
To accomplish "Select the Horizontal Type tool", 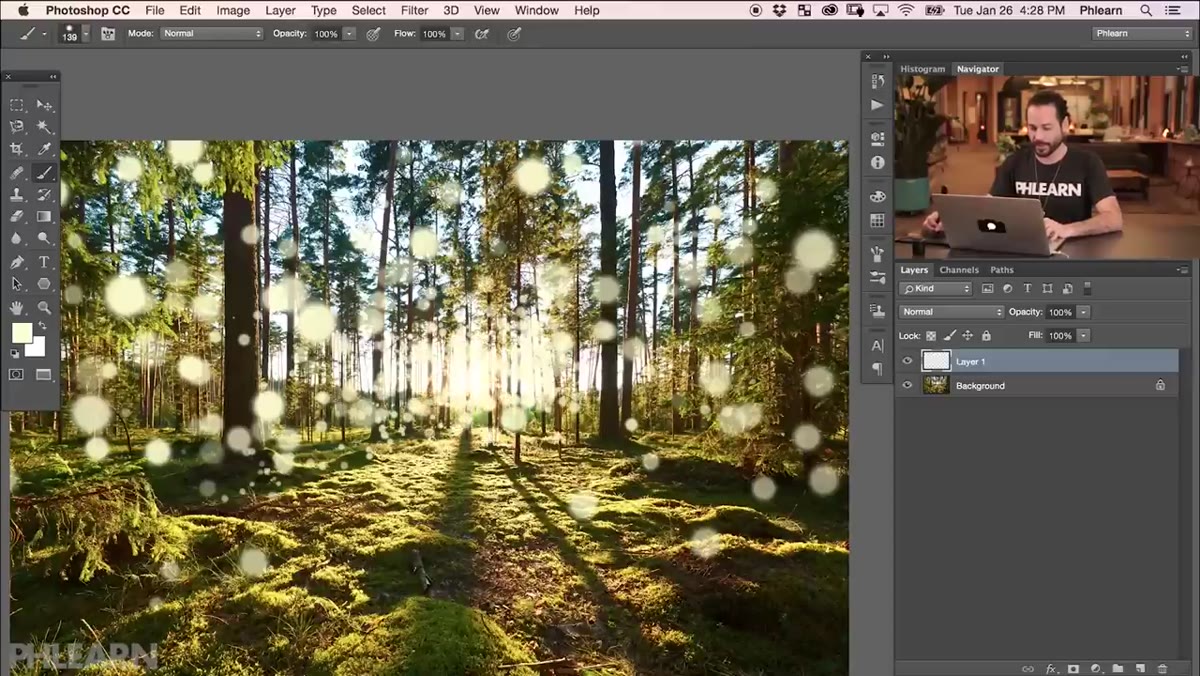I will pyautogui.click(x=44, y=262).
